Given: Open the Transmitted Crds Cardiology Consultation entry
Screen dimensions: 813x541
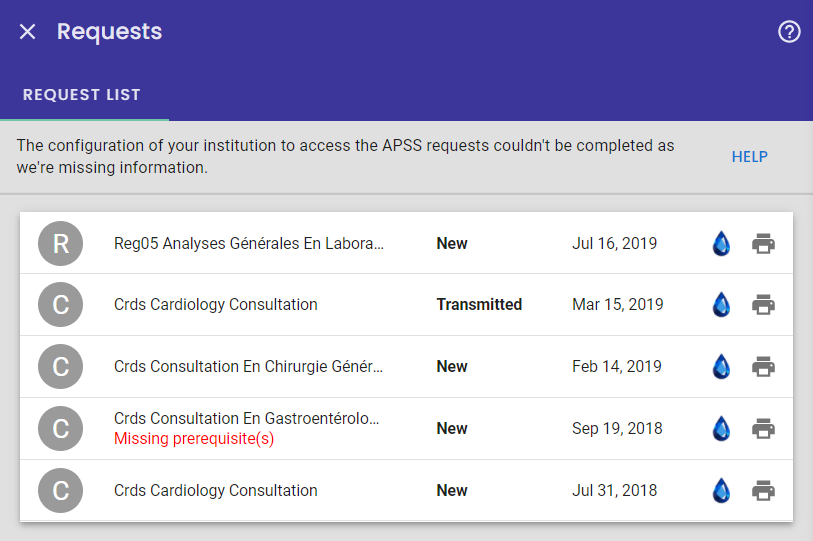Looking at the screenshot, I should coord(406,304).
